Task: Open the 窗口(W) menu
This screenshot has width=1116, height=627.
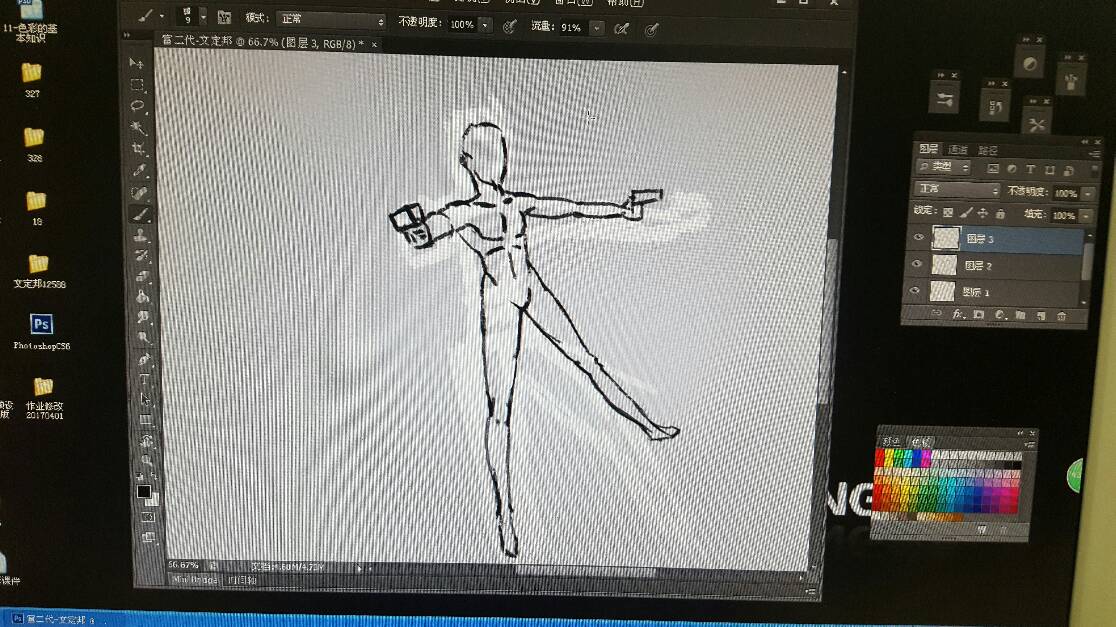Action: pyautogui.click(x=573, y=3)
